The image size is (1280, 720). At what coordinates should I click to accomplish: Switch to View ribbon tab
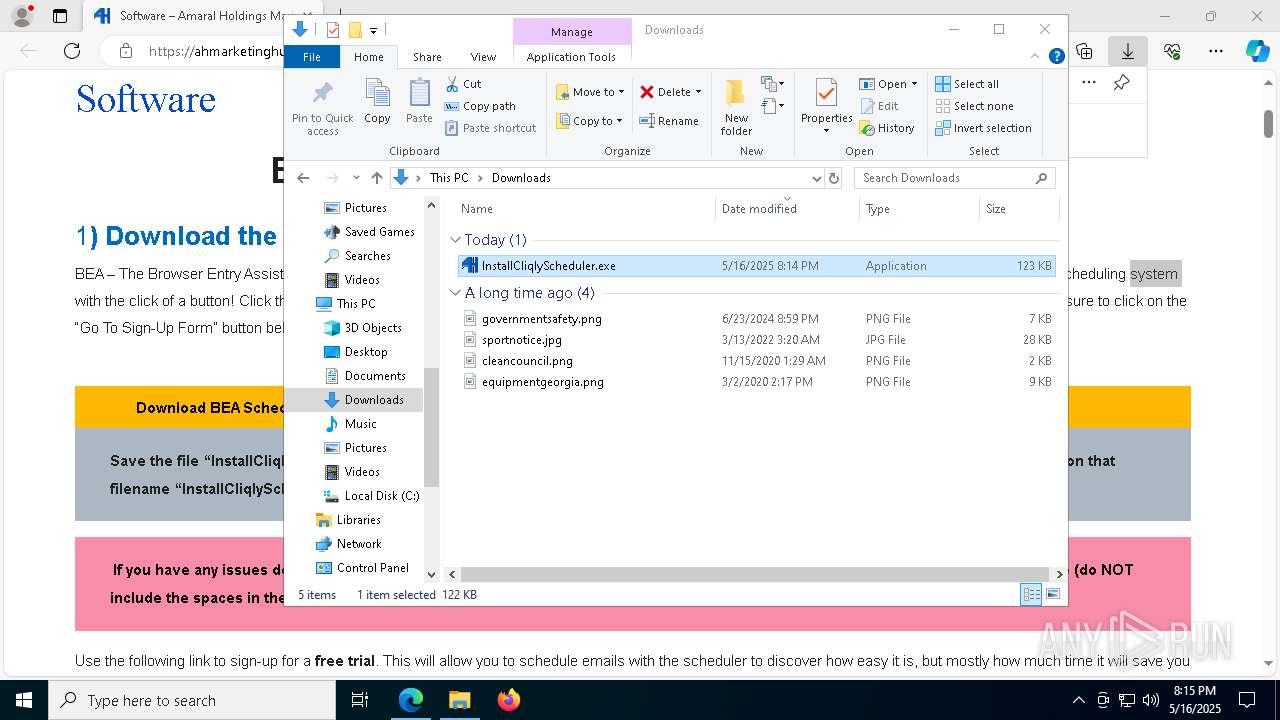pos(483,57)
